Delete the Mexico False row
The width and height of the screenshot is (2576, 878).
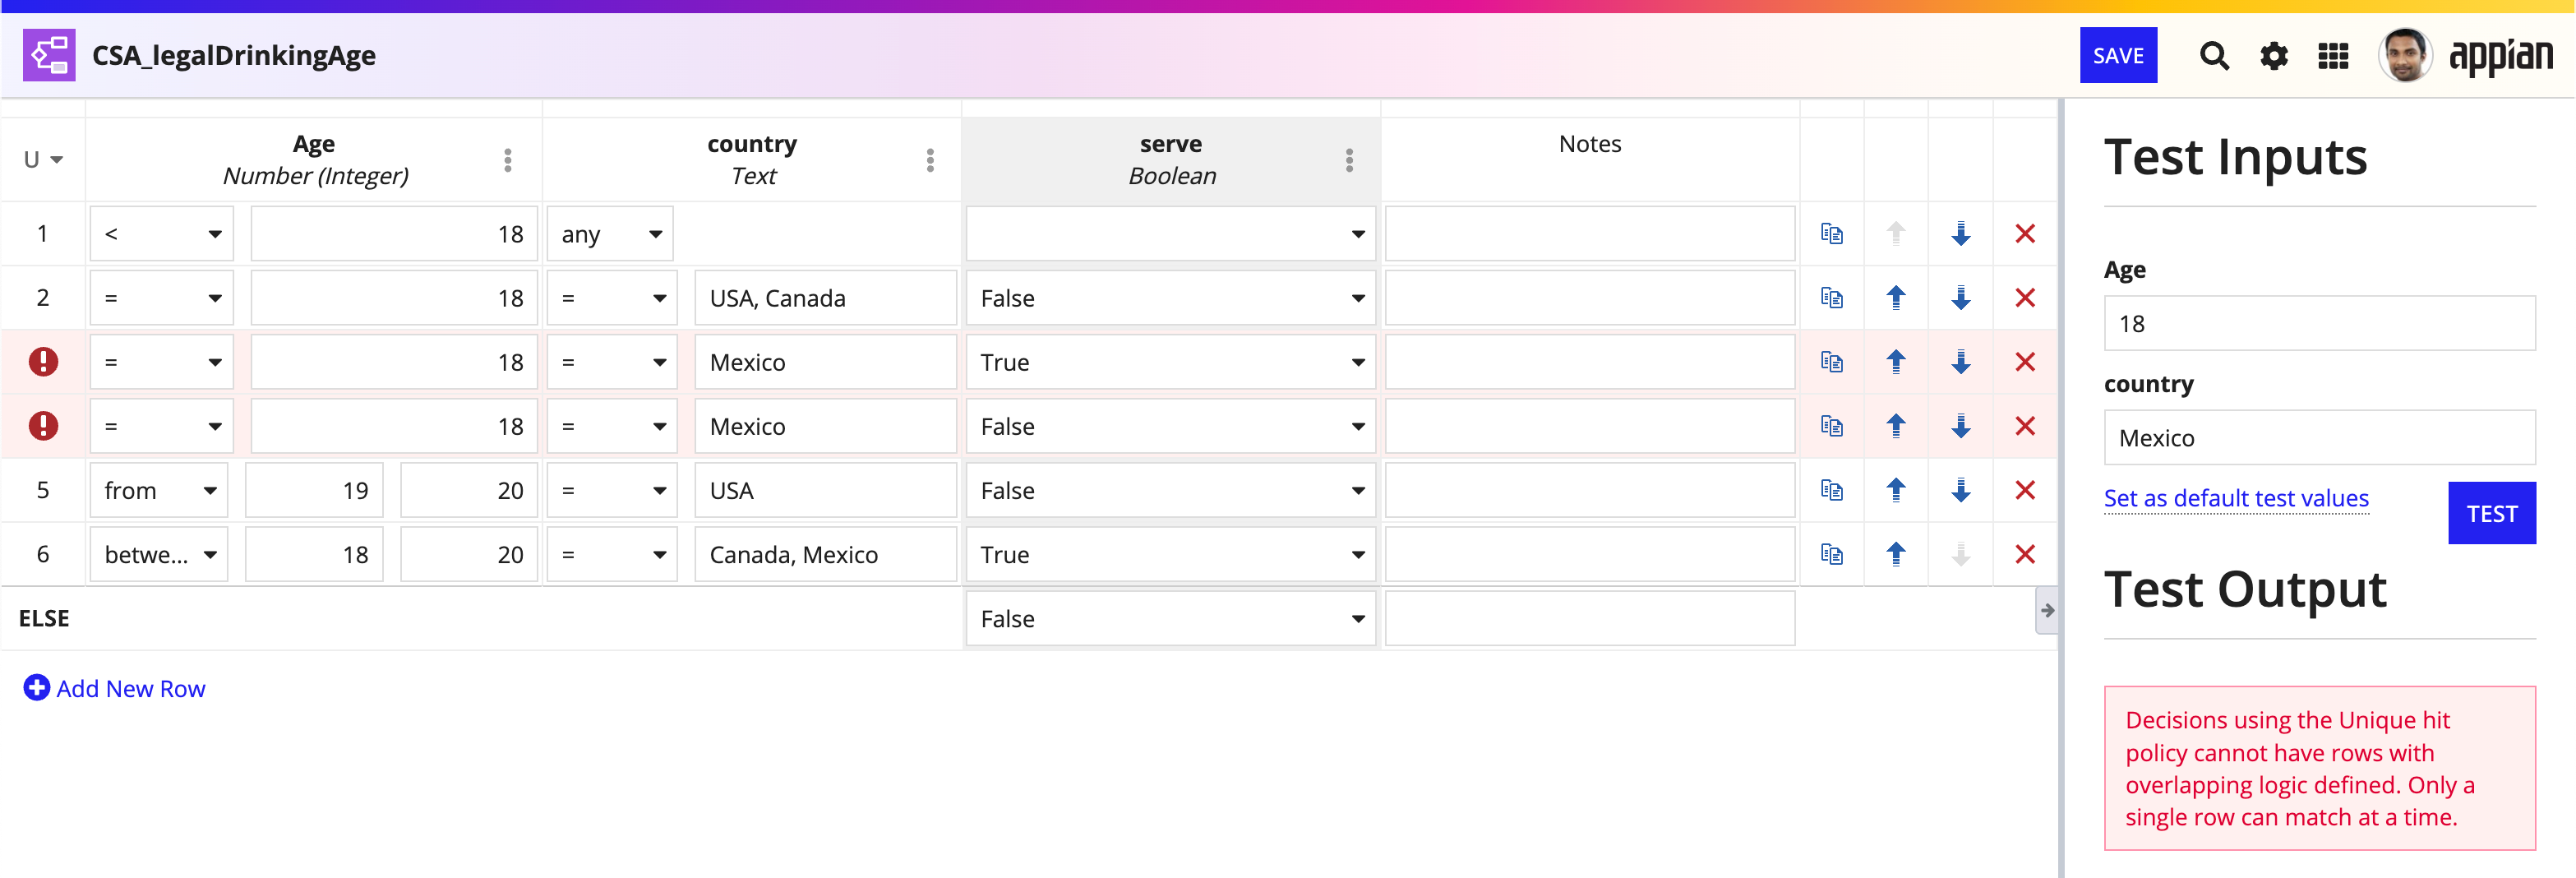click(2025, 426)
